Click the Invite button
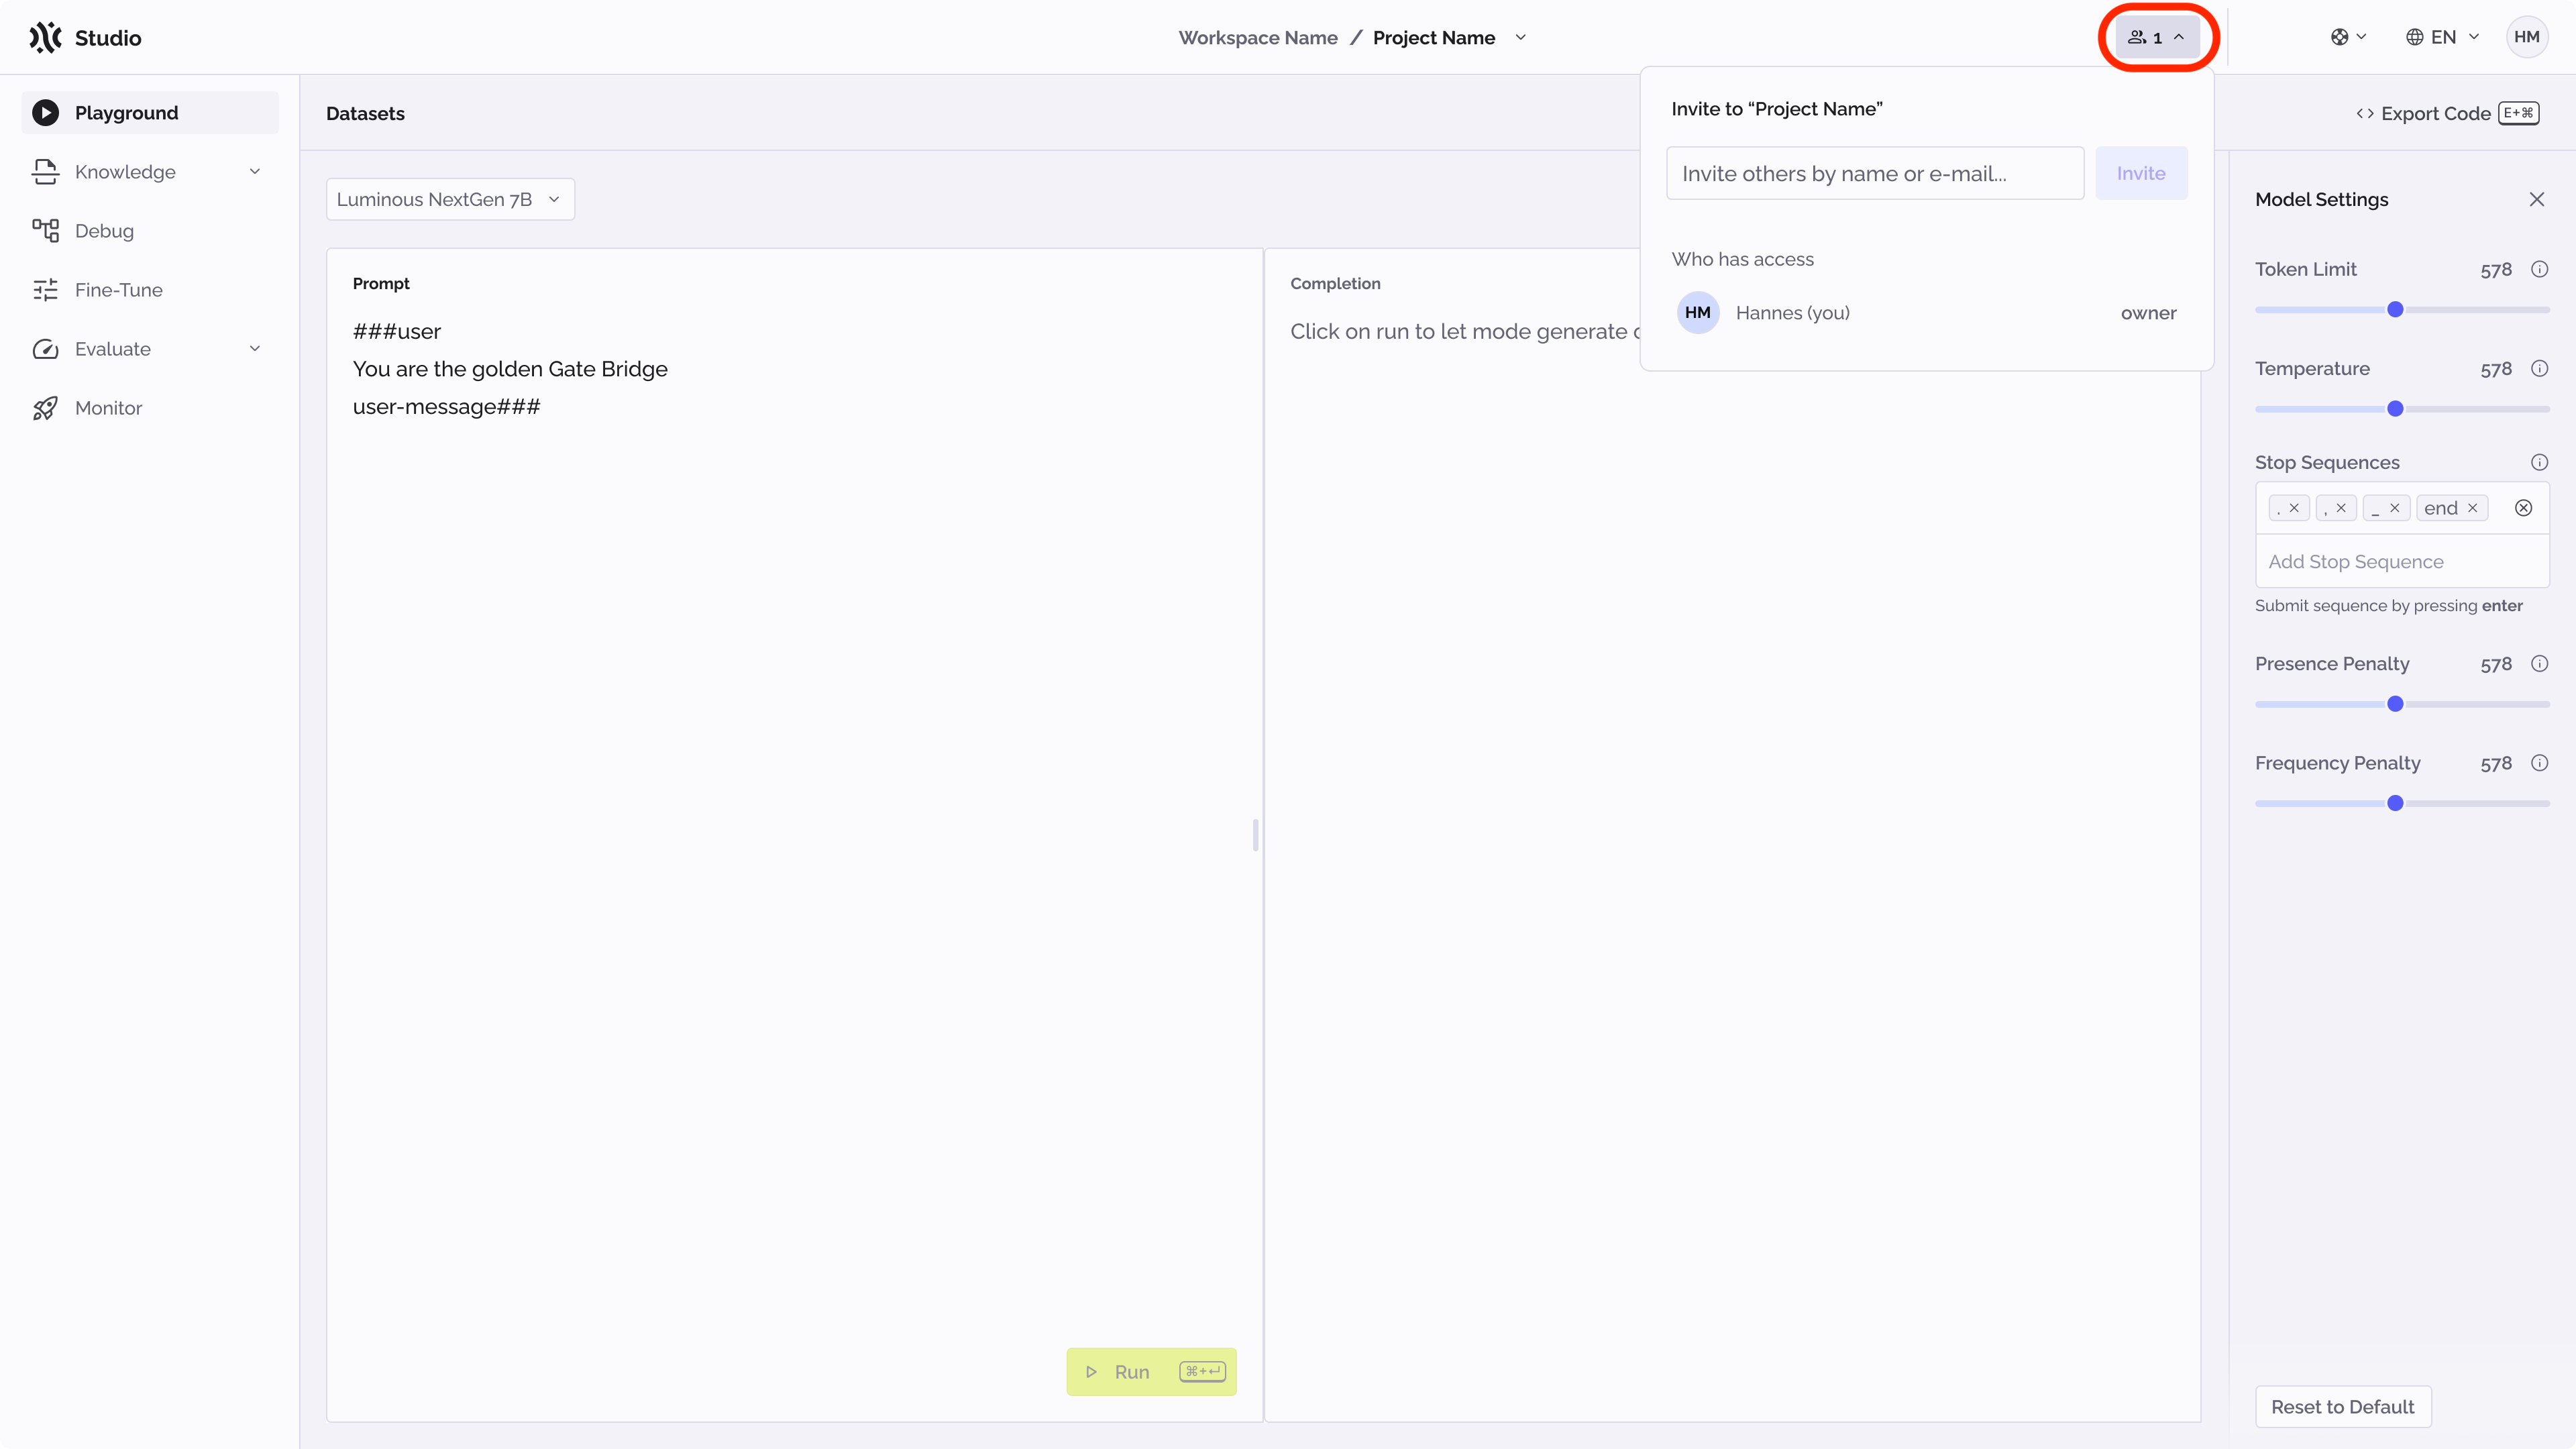 (2141, 172)
